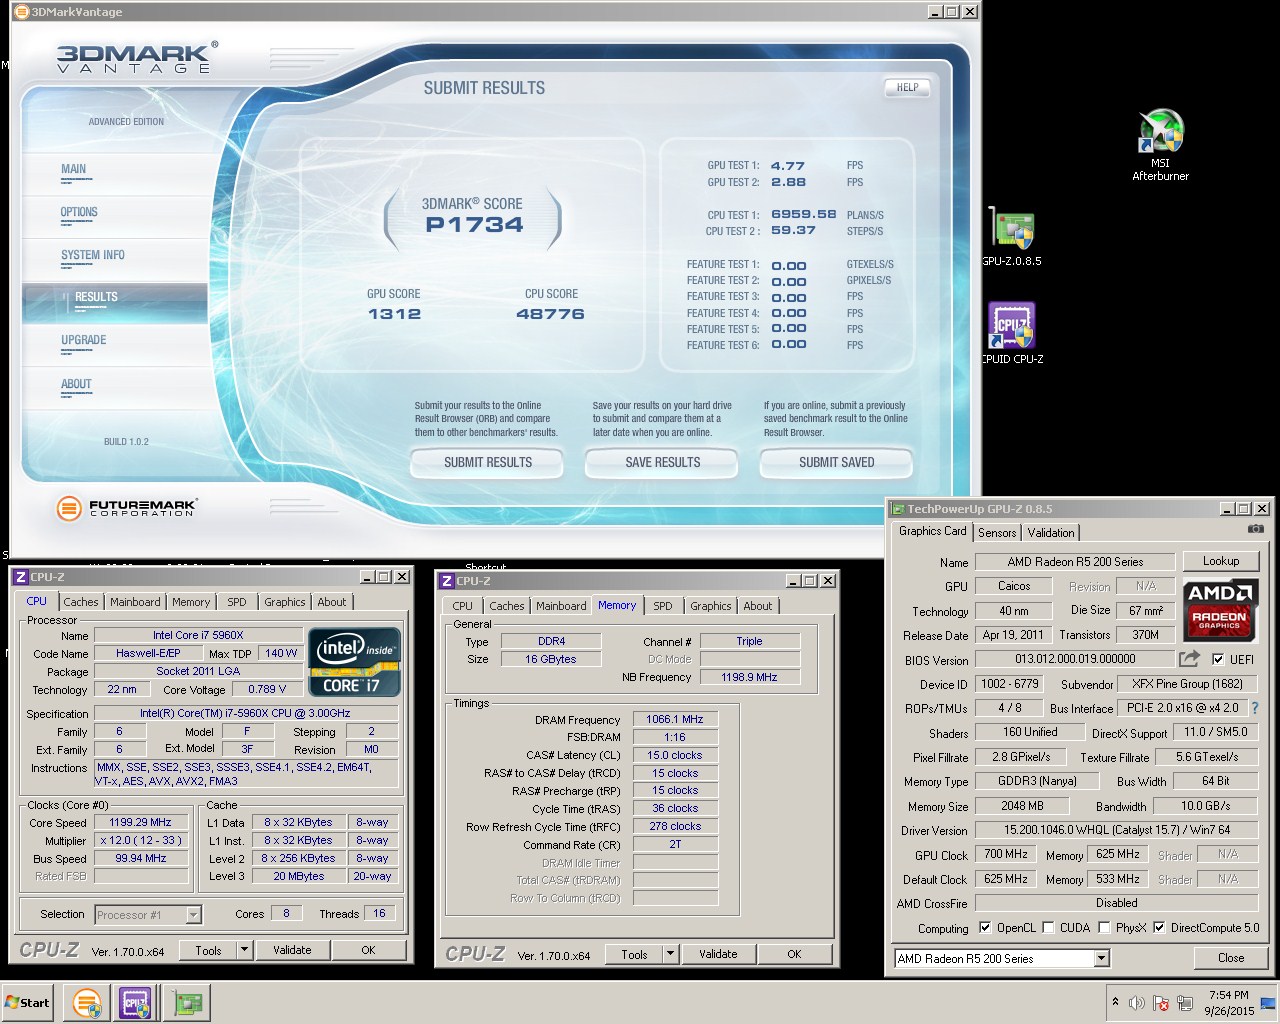Open the AMD Radeon R5 200 Series GPU dropdown
The image size is (1280, 1024).
(x=1101, y=958)
